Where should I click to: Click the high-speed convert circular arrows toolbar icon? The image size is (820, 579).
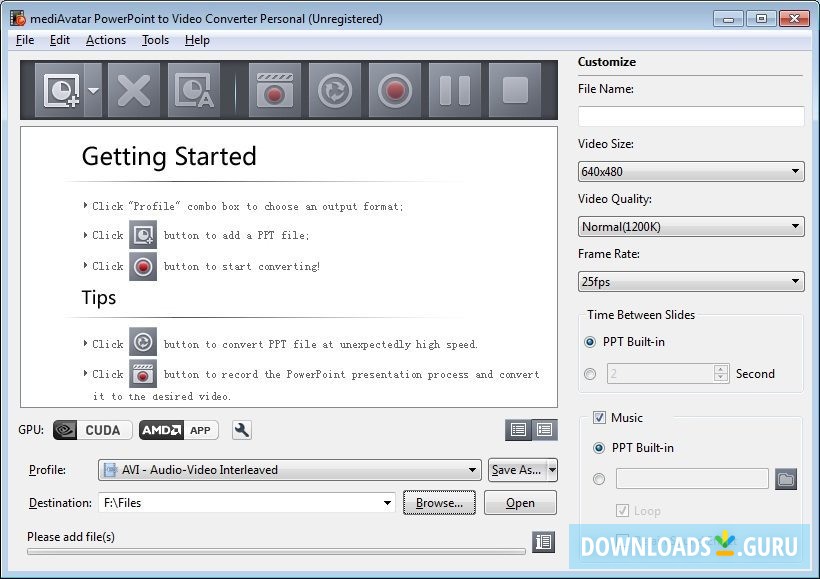point(335,90)
